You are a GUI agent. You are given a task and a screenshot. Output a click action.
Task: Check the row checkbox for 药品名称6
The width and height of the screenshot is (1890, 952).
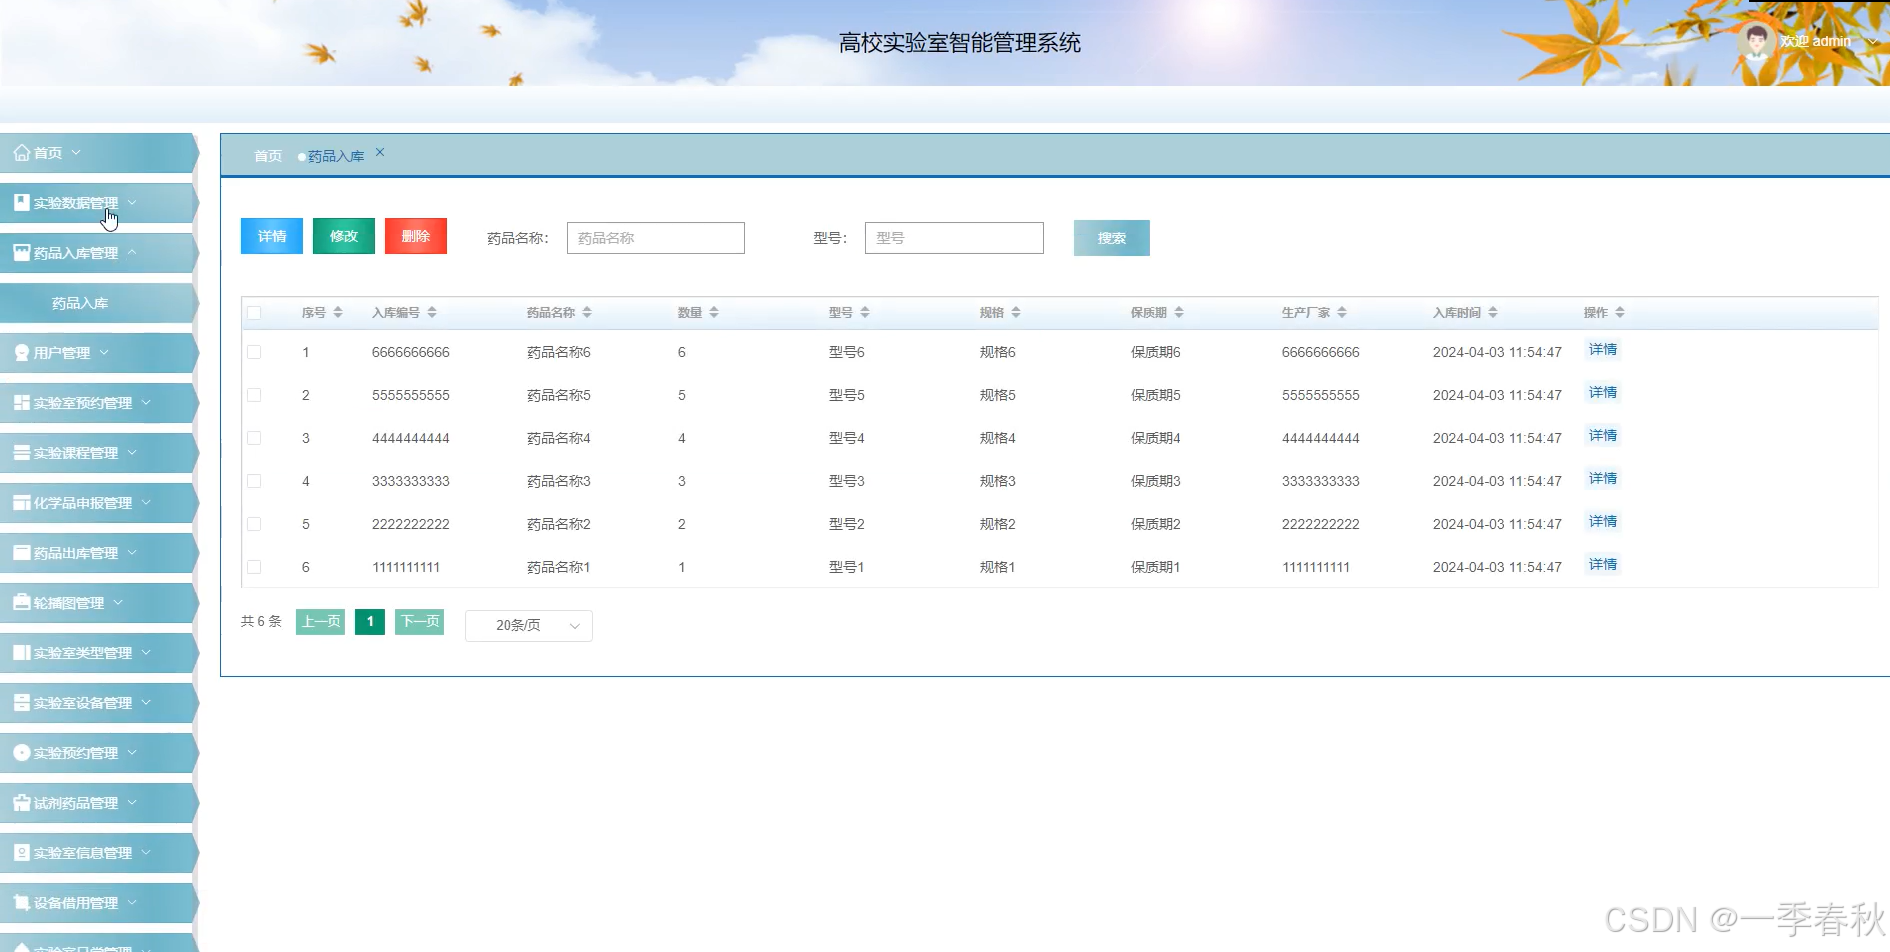(254, 352)
